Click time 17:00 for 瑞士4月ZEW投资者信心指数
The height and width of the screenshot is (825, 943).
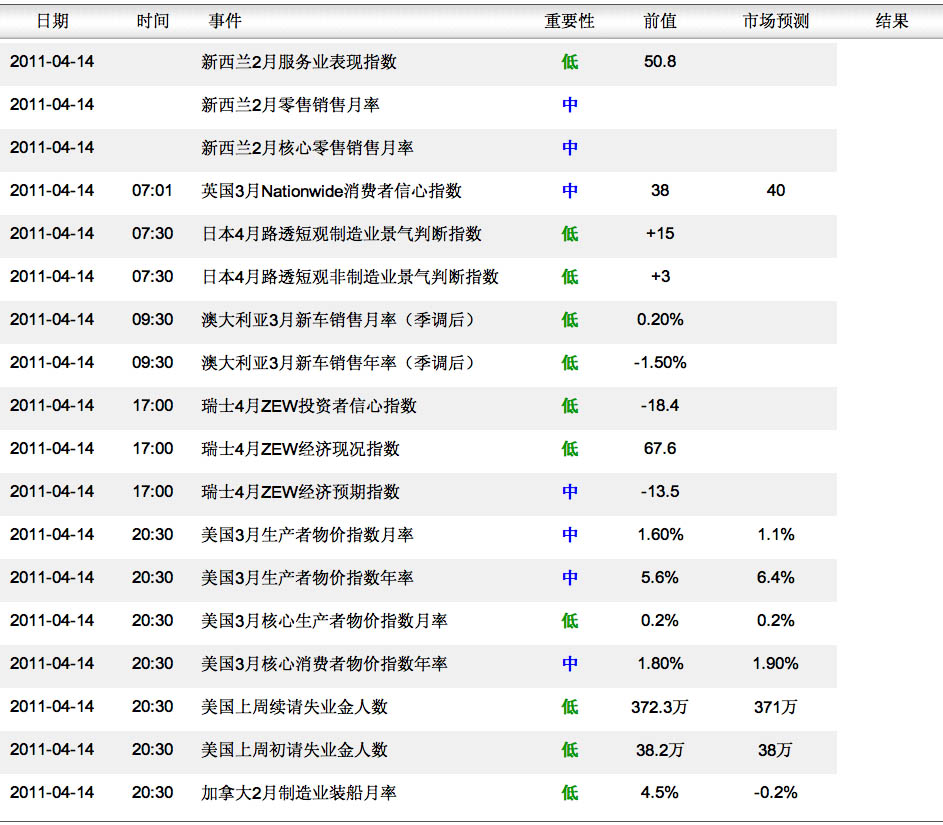coord(152,405)
